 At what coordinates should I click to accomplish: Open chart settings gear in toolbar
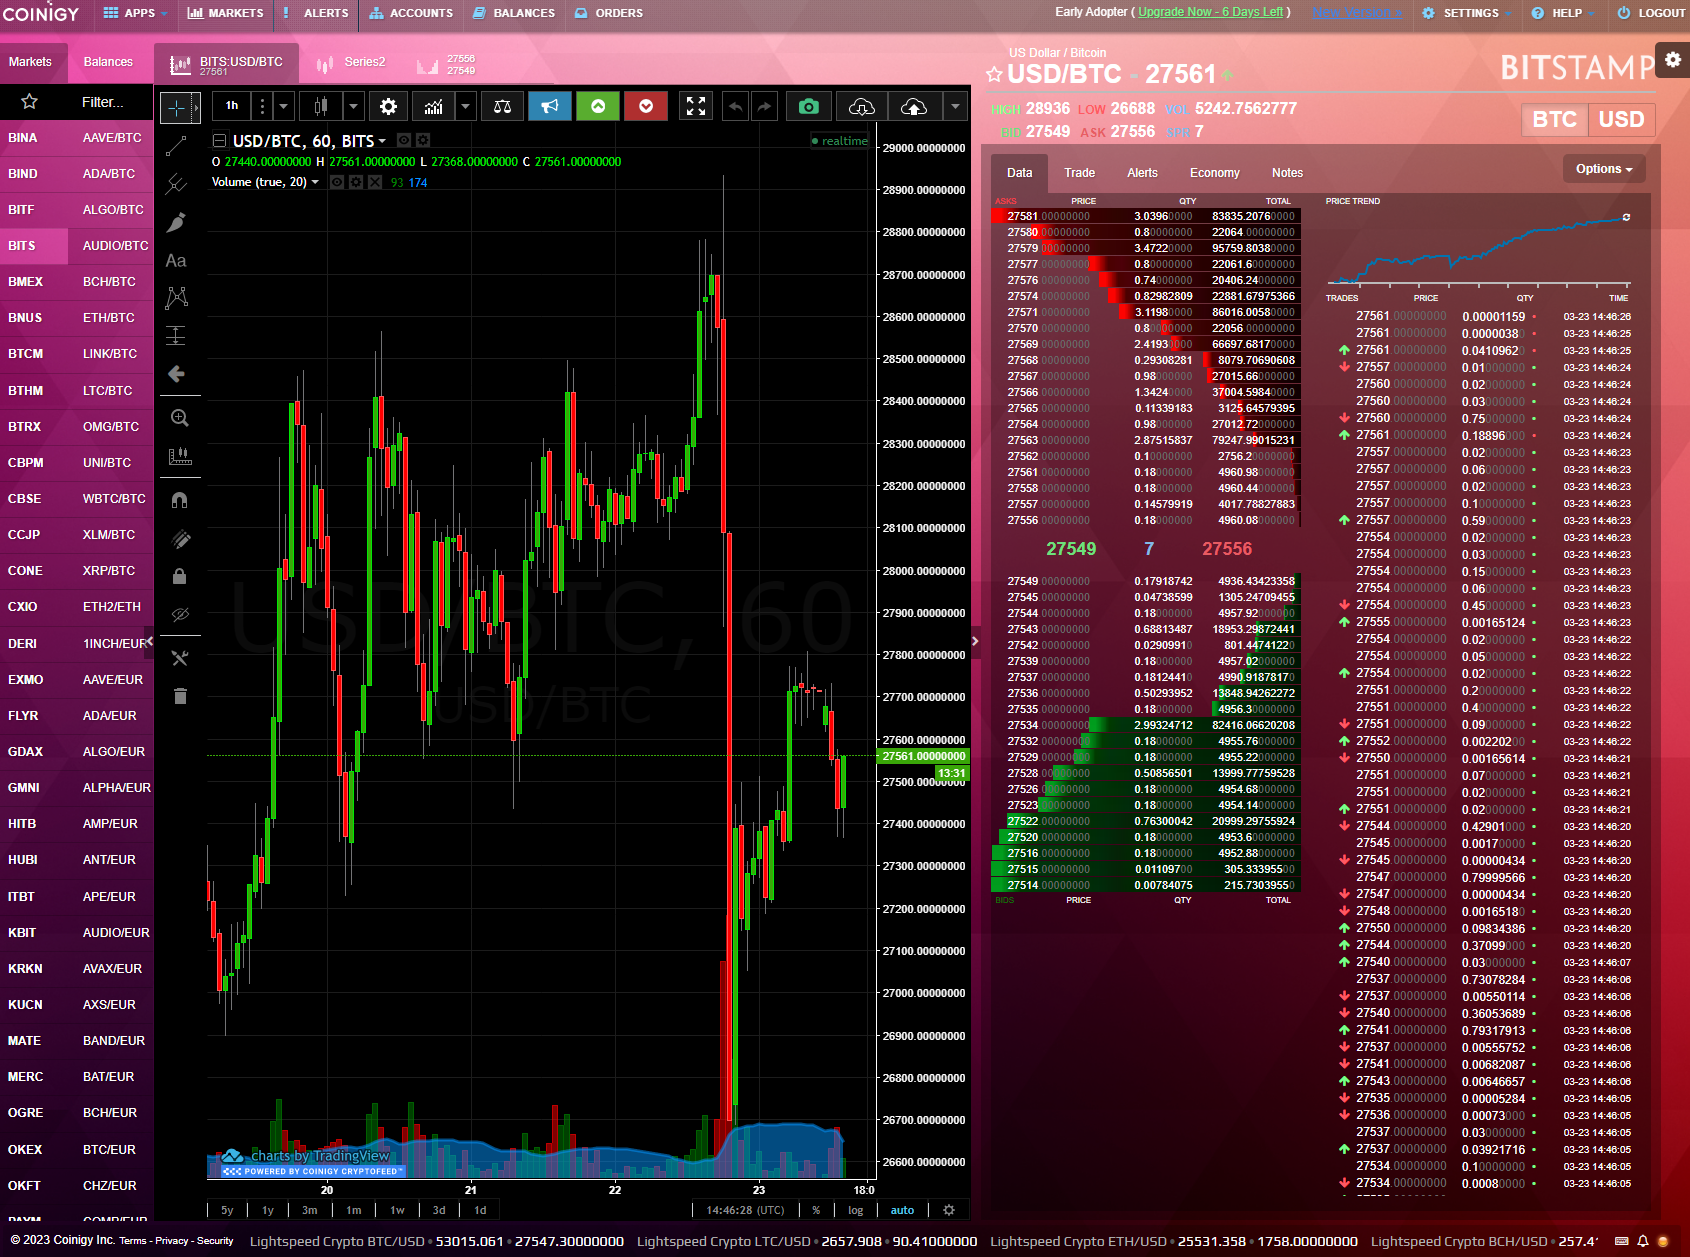tap(389, 106)
